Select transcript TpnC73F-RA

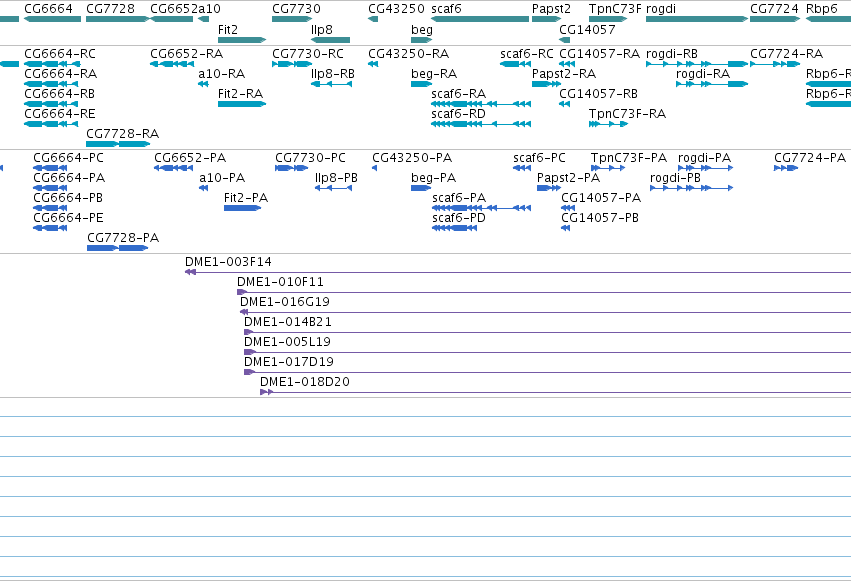(x=608, y=124)
